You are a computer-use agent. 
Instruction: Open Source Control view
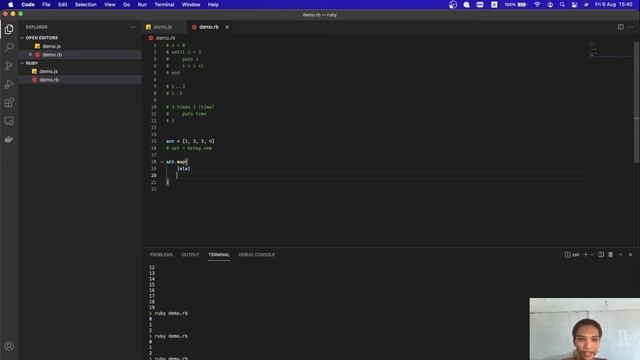coord(9,66)
